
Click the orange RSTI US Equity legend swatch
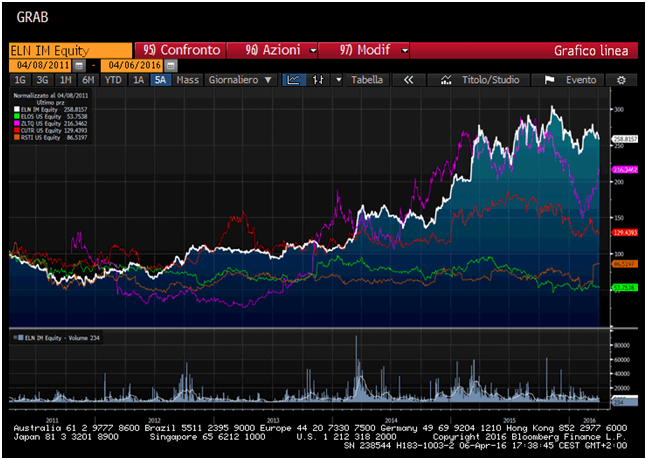(x=17, y=137)
